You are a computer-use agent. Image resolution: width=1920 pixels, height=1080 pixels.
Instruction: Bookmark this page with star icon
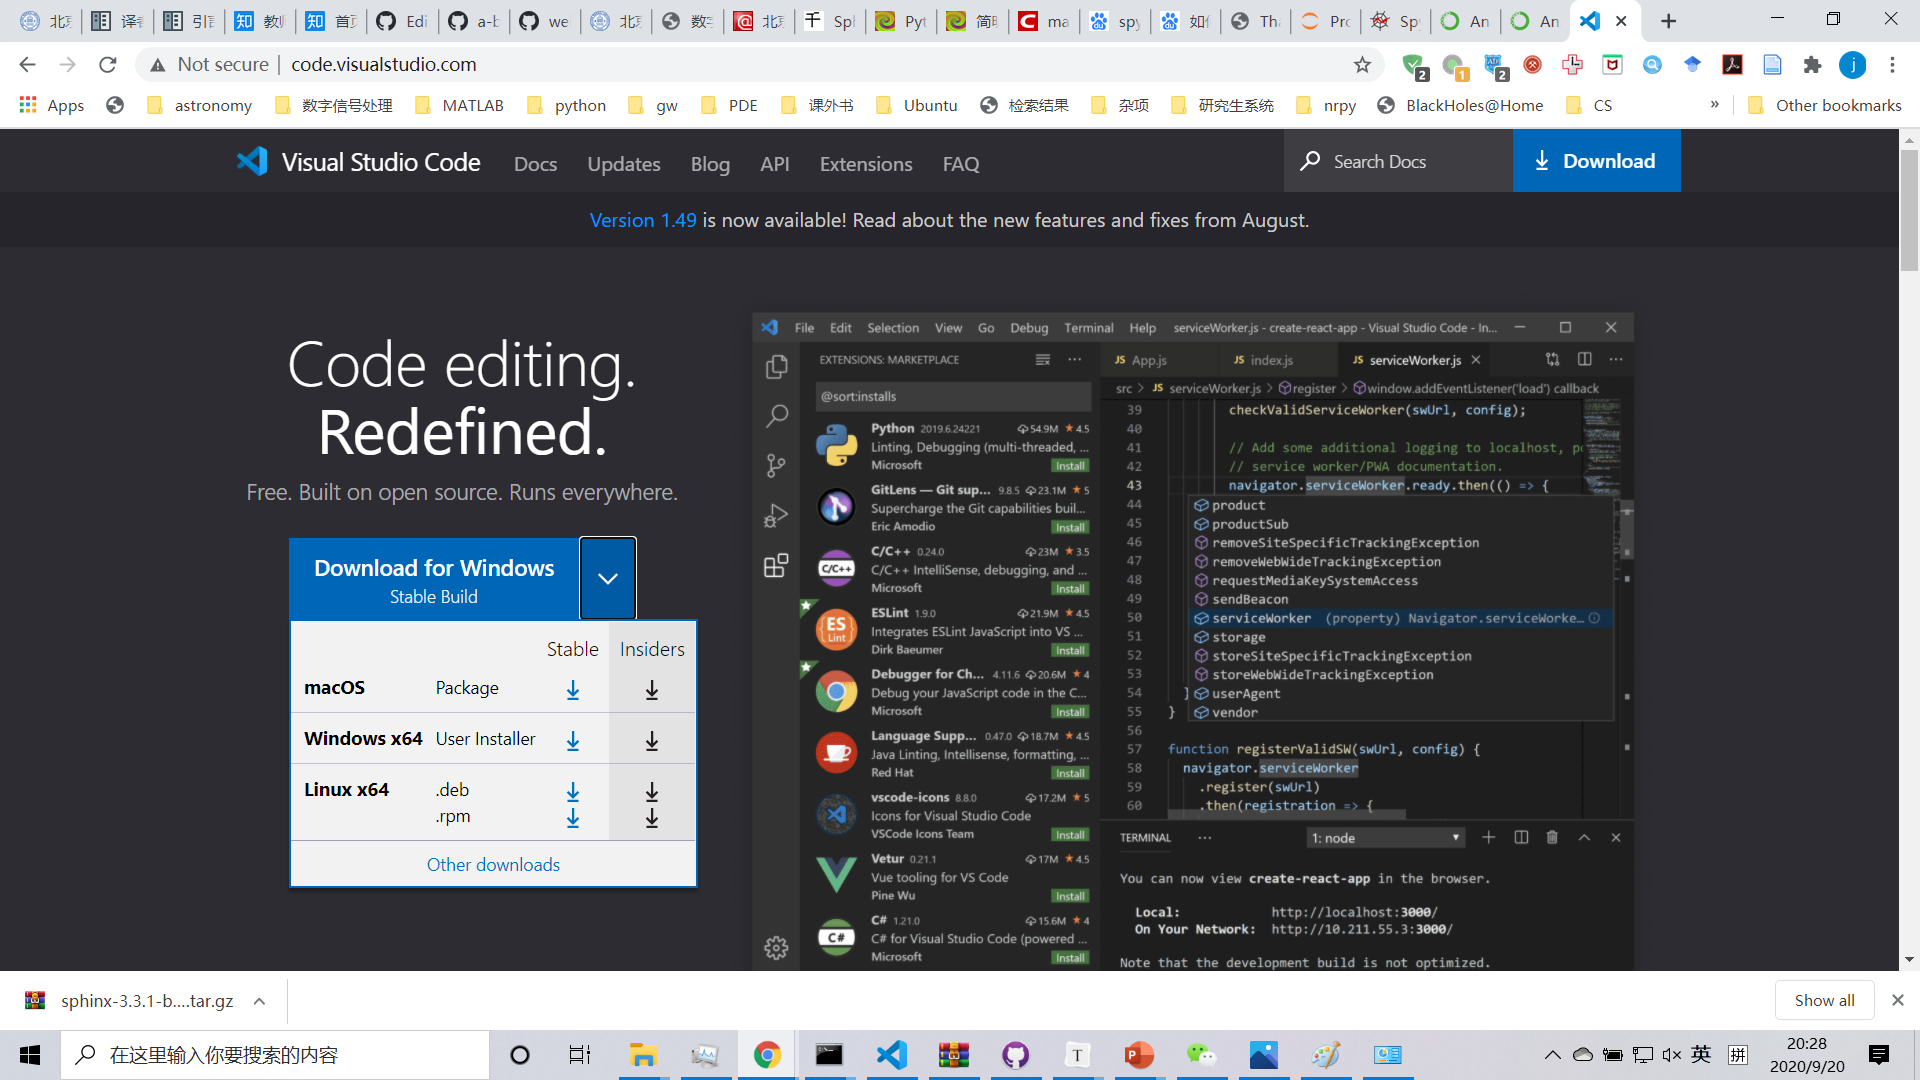(x=1362, y=65)
